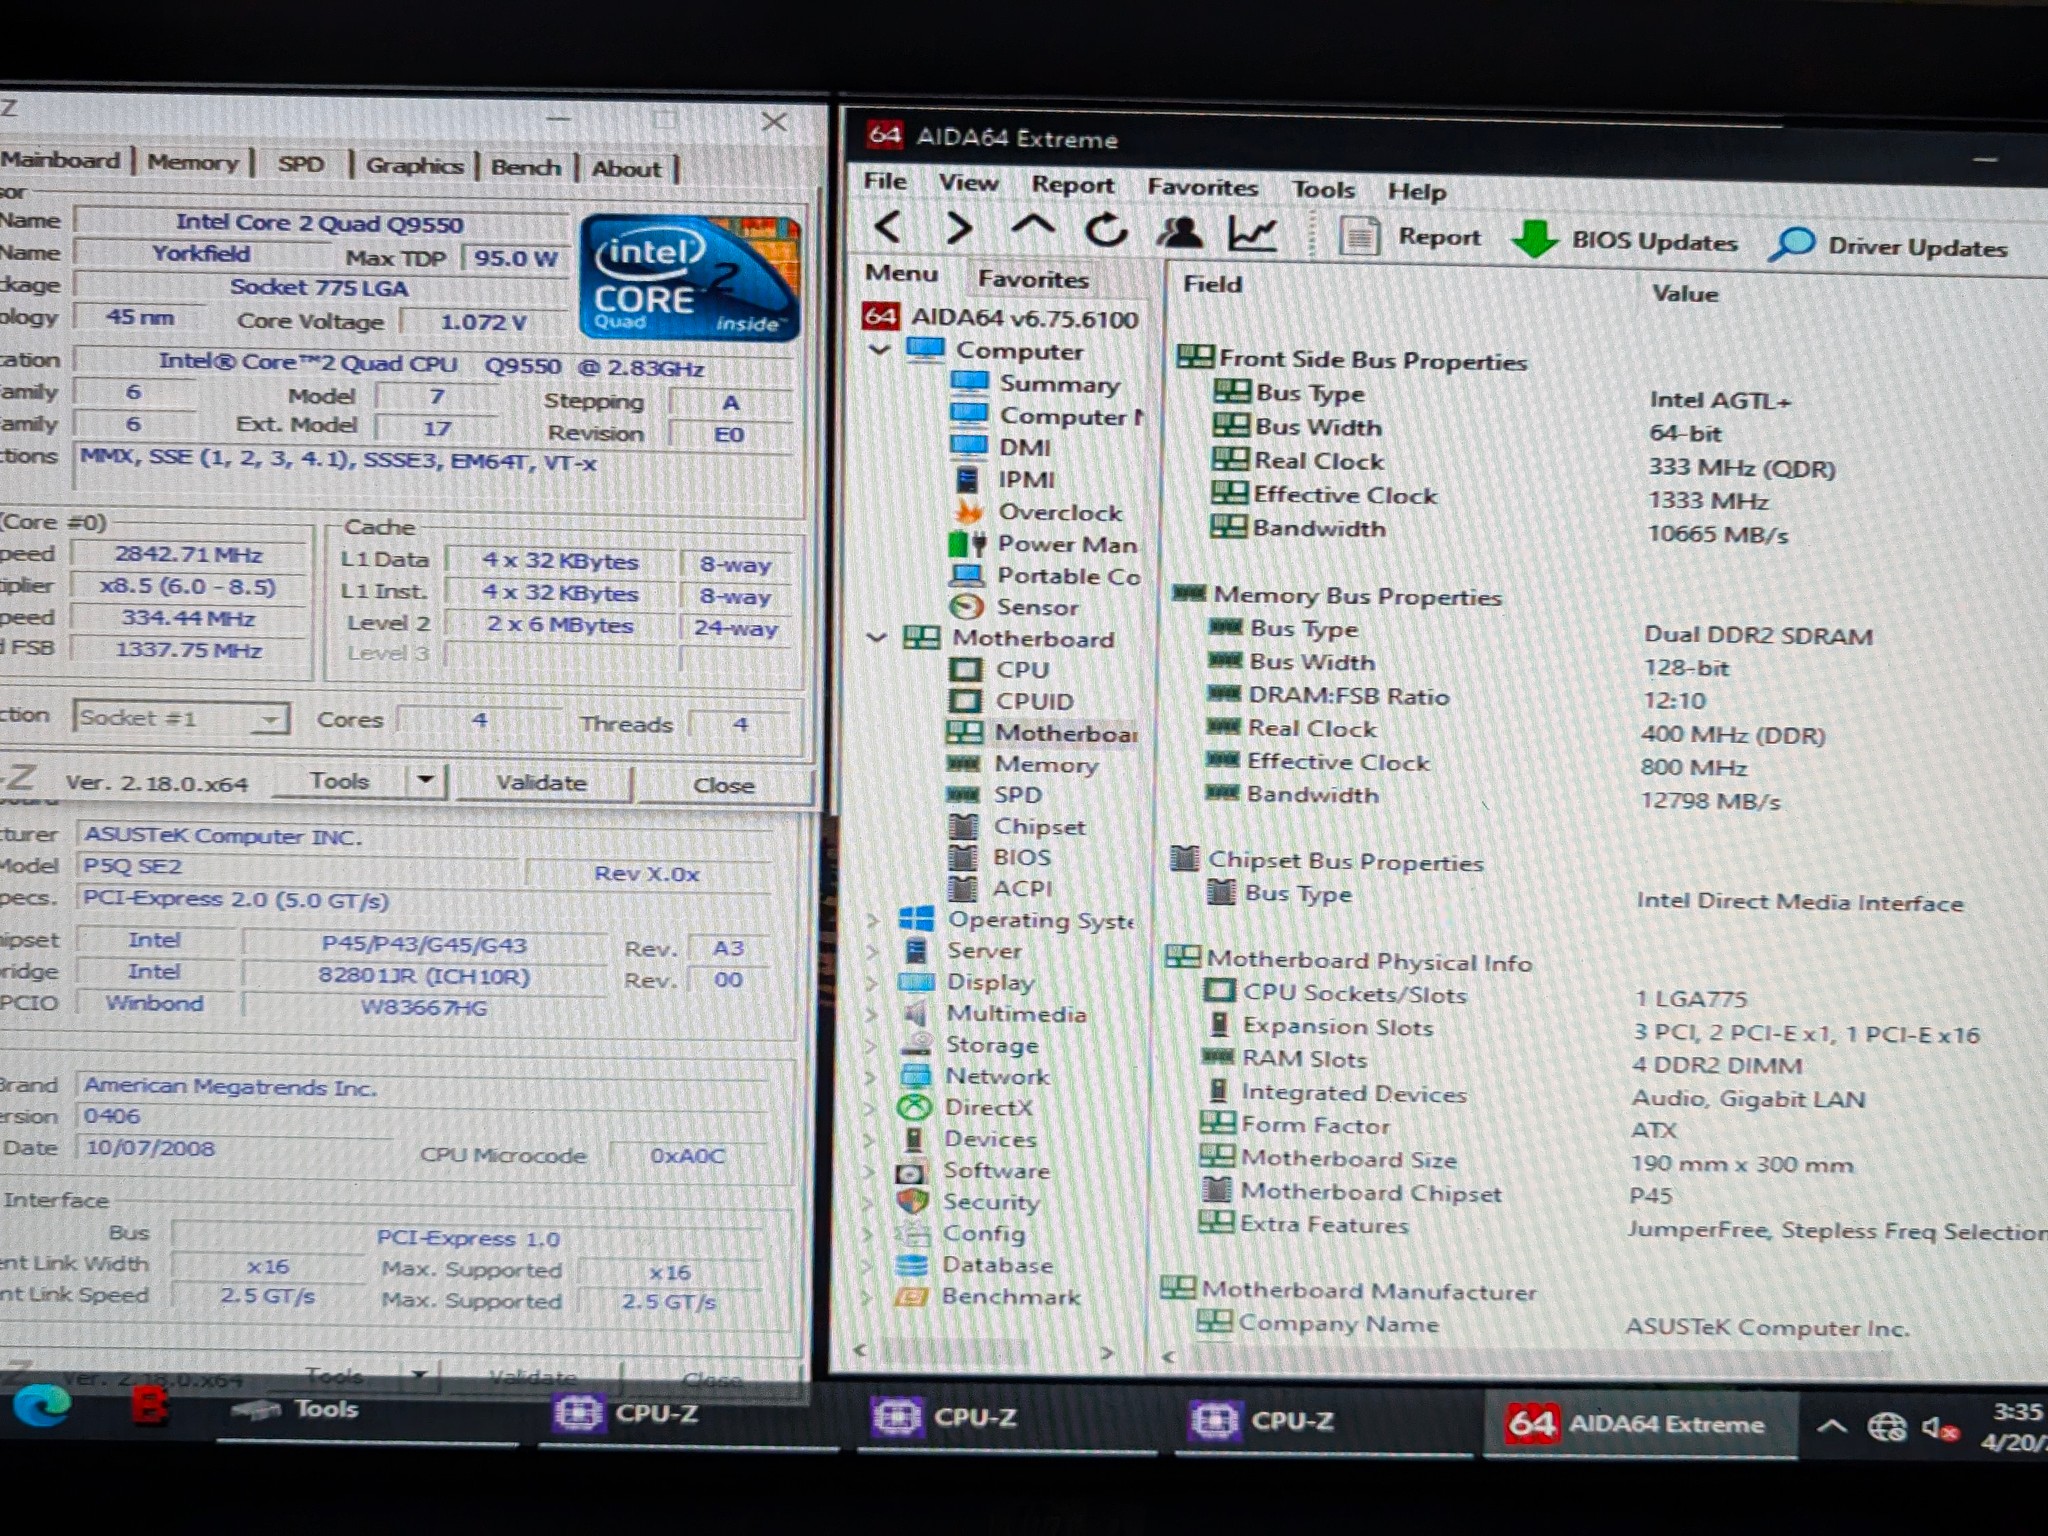Click the taskbar clock
The width and height of the screenshot is (2048, 1536).
(2015, 1427)
